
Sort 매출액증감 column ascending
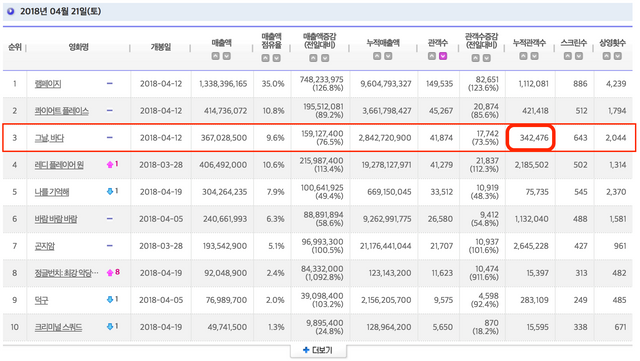(313, 58)
